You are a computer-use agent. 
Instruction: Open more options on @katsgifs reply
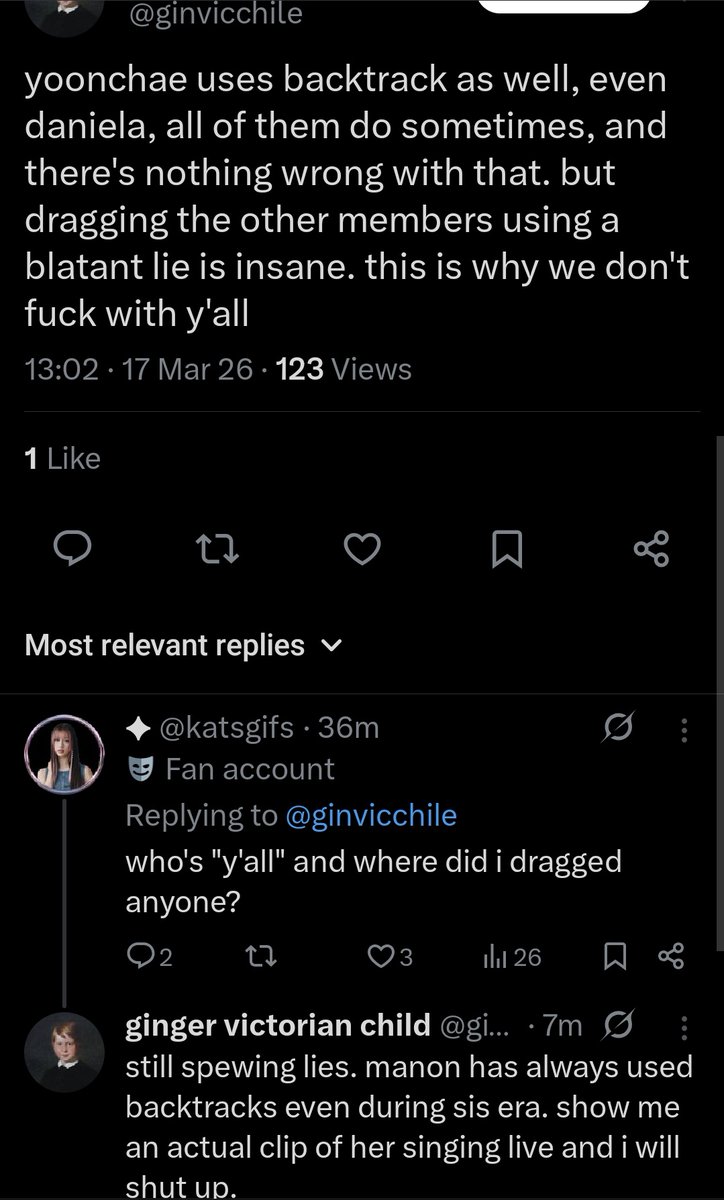tap(685, 729)
